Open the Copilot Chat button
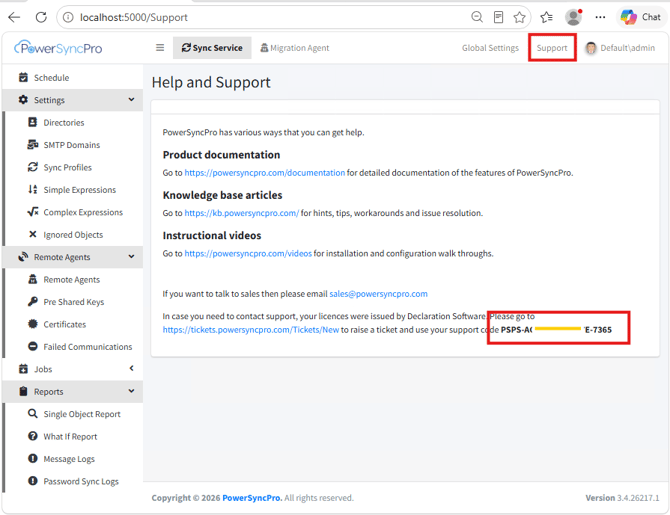The height and width of the screenshot is (515, 670). (x=641, y=17)
